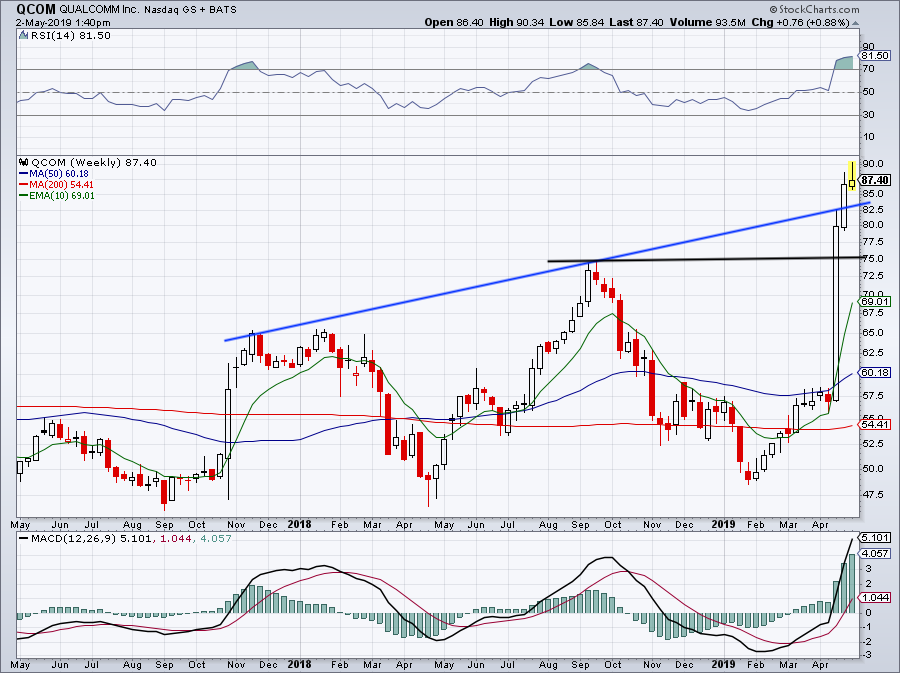
Task: Open the StockCharts.com watermark link
Action: click(x=814, y=9)
